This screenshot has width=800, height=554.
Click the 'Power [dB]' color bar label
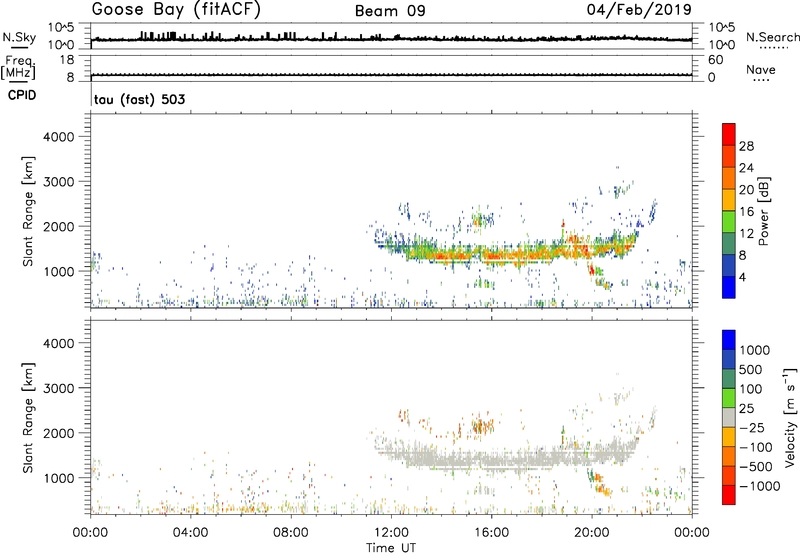coord(764,211)
